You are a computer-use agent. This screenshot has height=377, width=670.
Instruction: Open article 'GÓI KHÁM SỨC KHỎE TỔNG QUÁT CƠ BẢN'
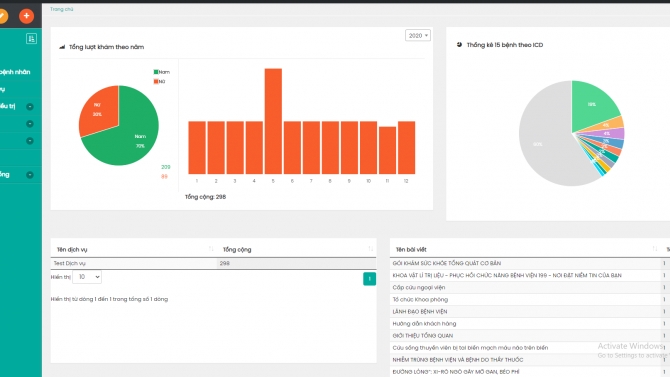(447, 263)
